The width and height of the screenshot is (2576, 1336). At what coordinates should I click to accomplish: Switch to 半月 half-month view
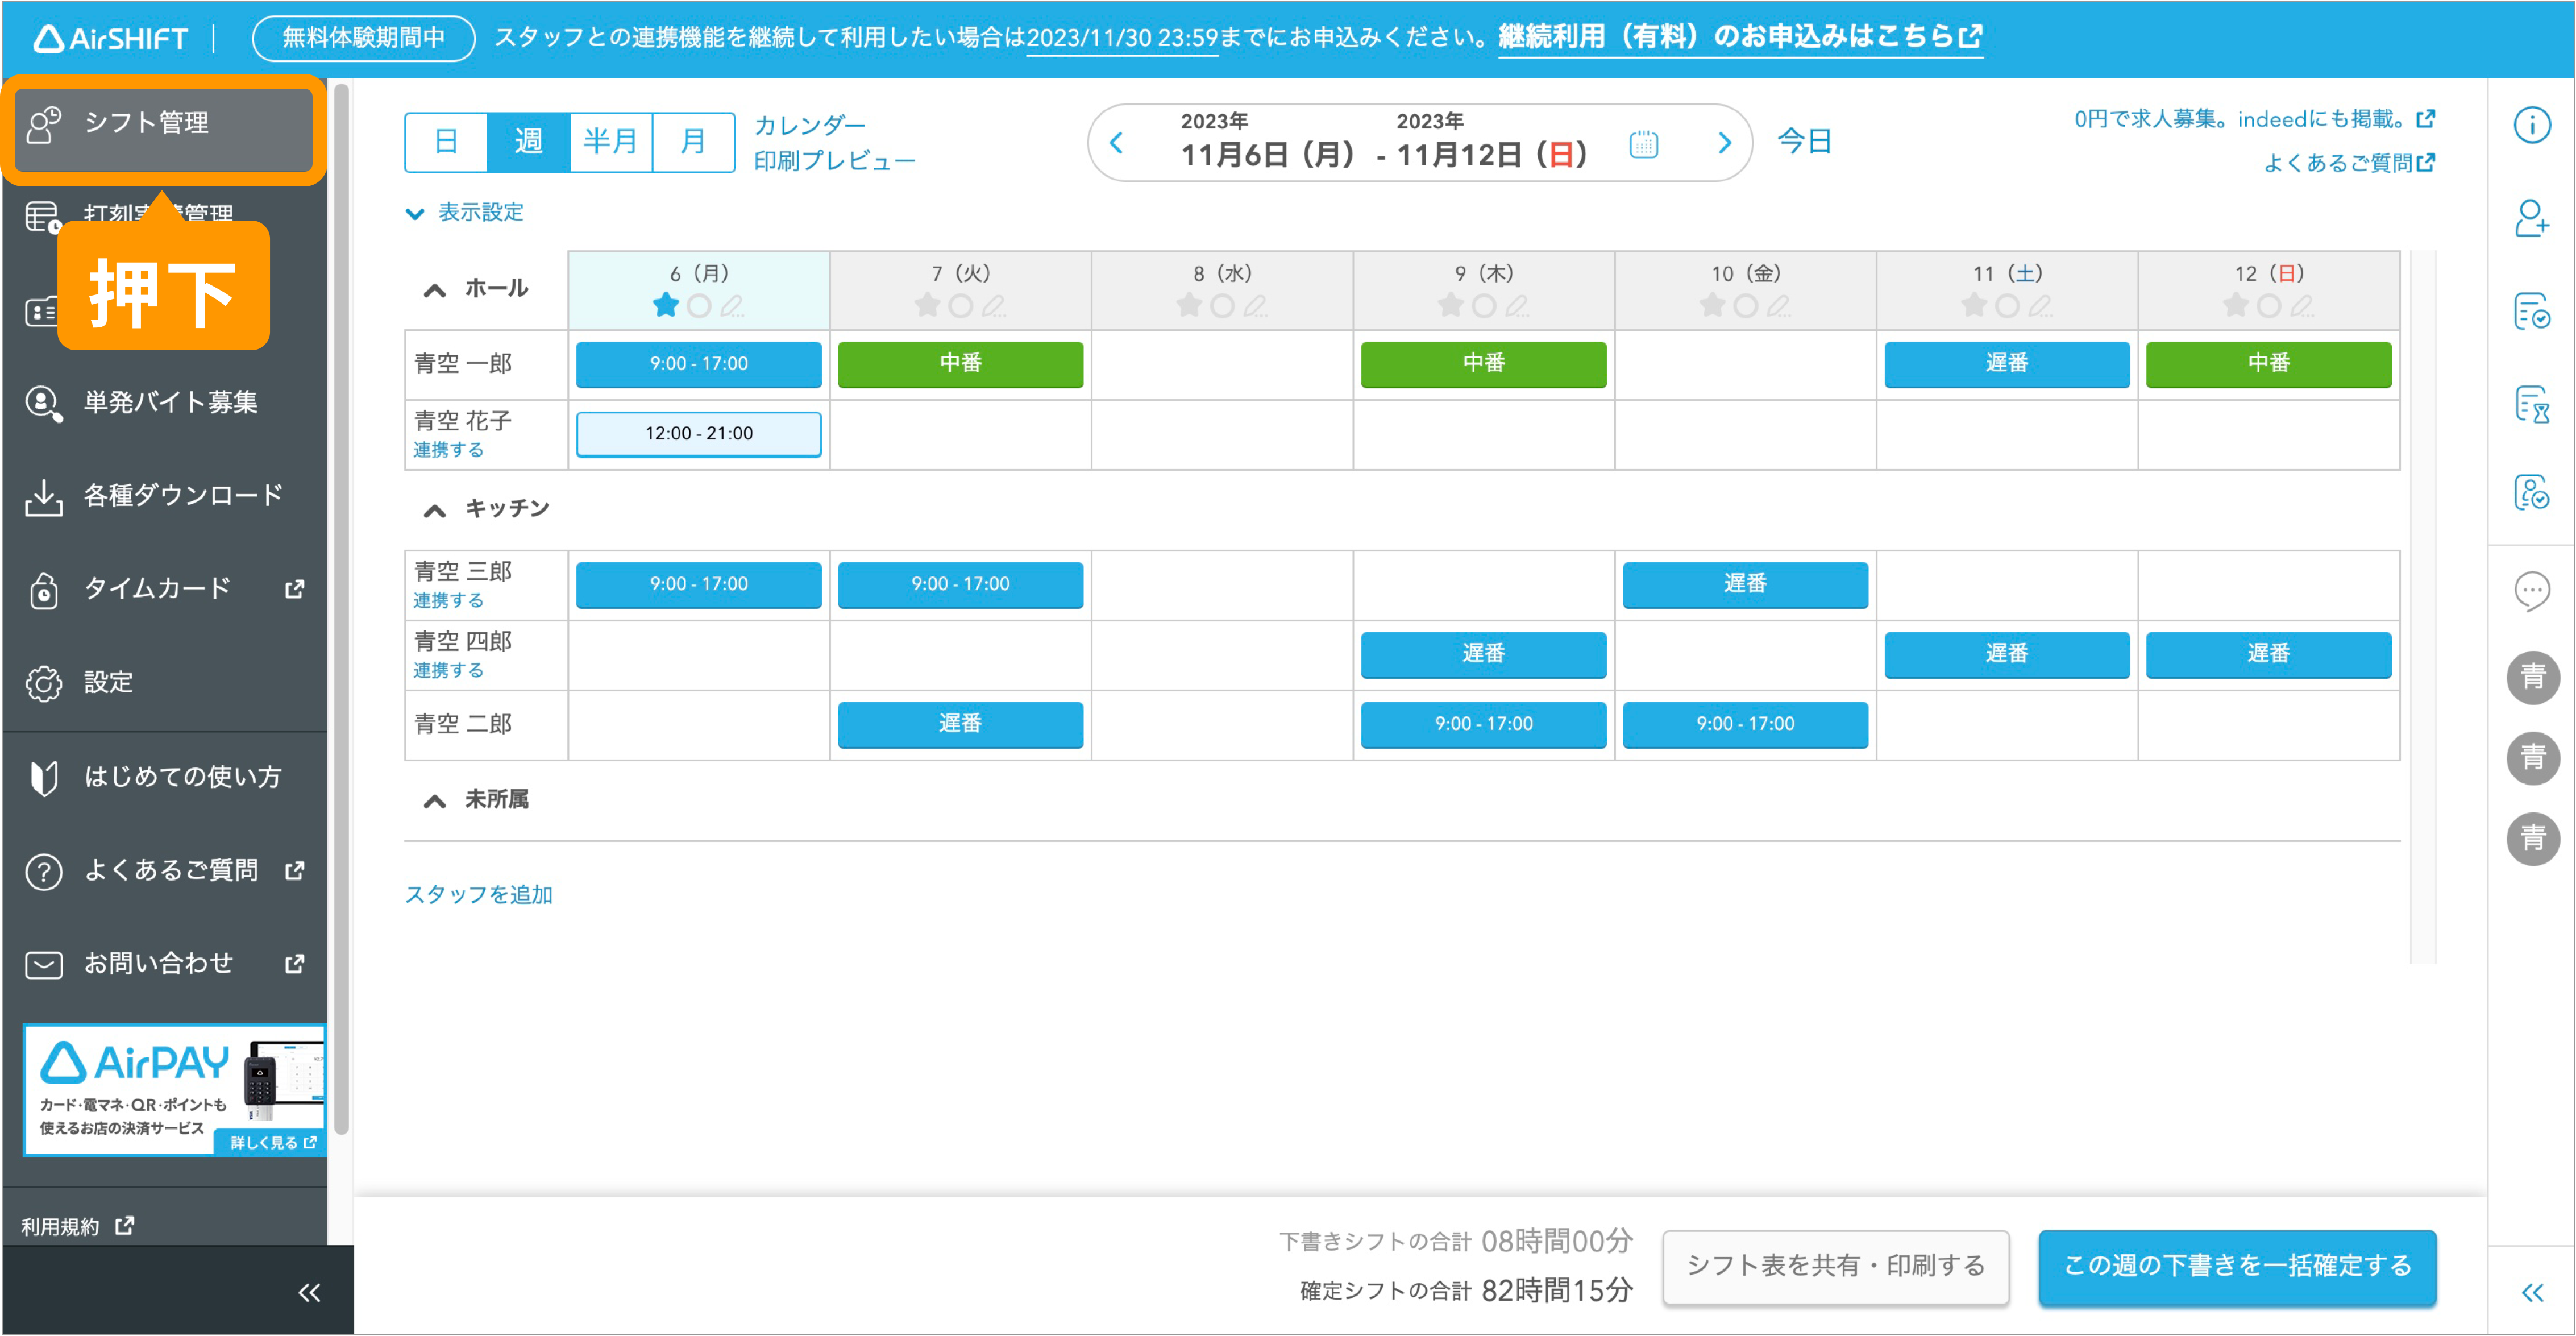610,142
